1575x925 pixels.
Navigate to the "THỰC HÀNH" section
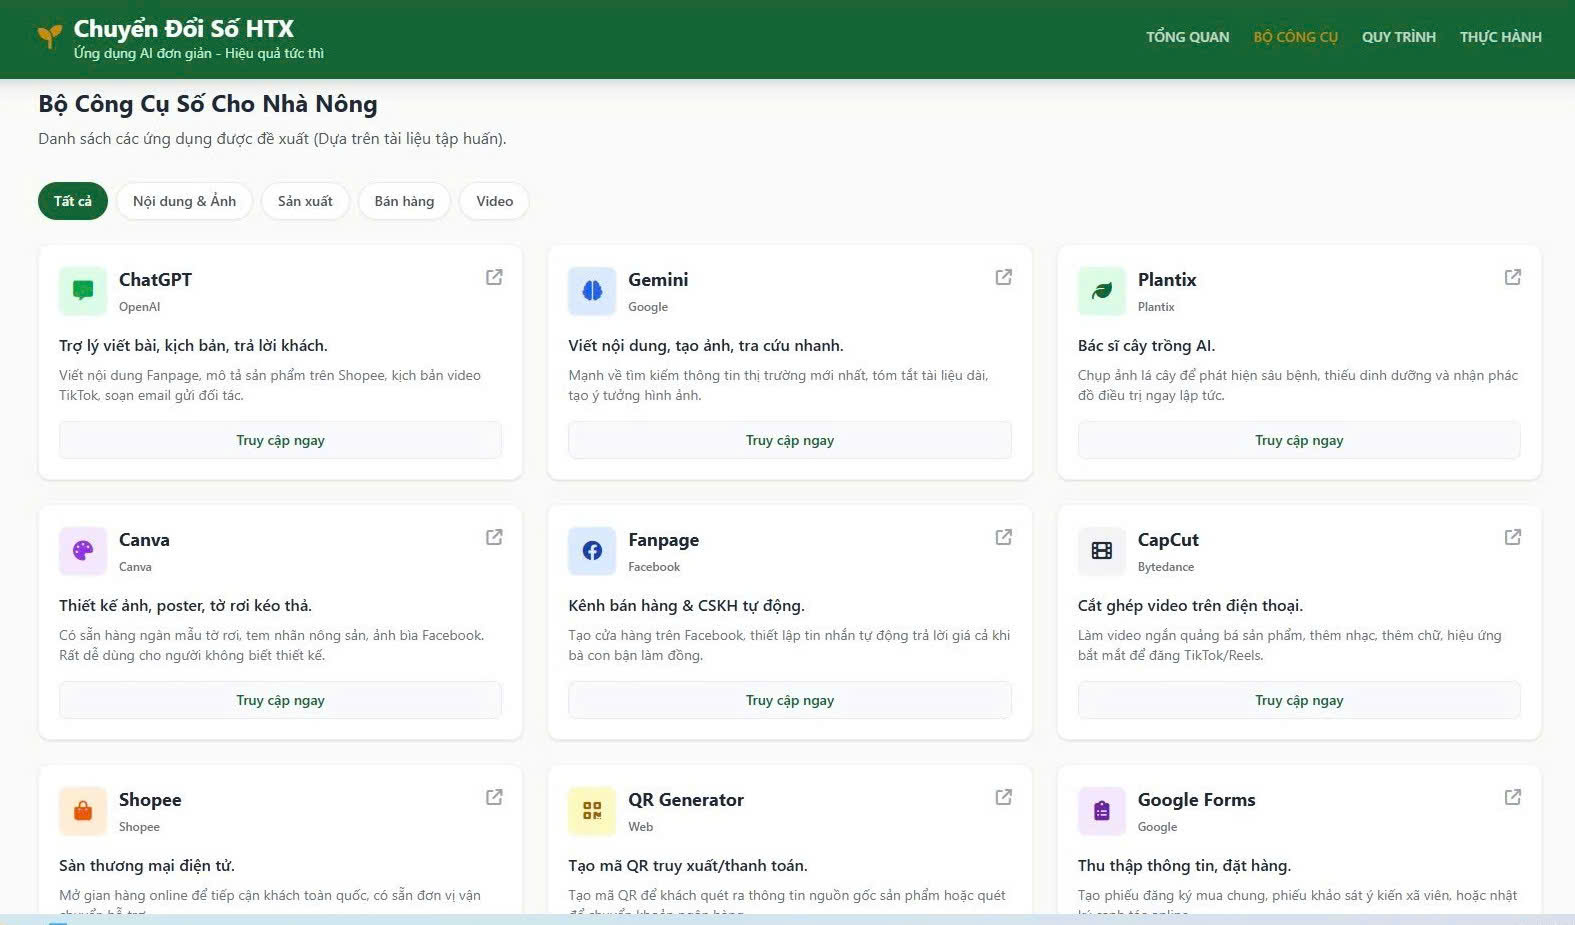pos(1500,37)
